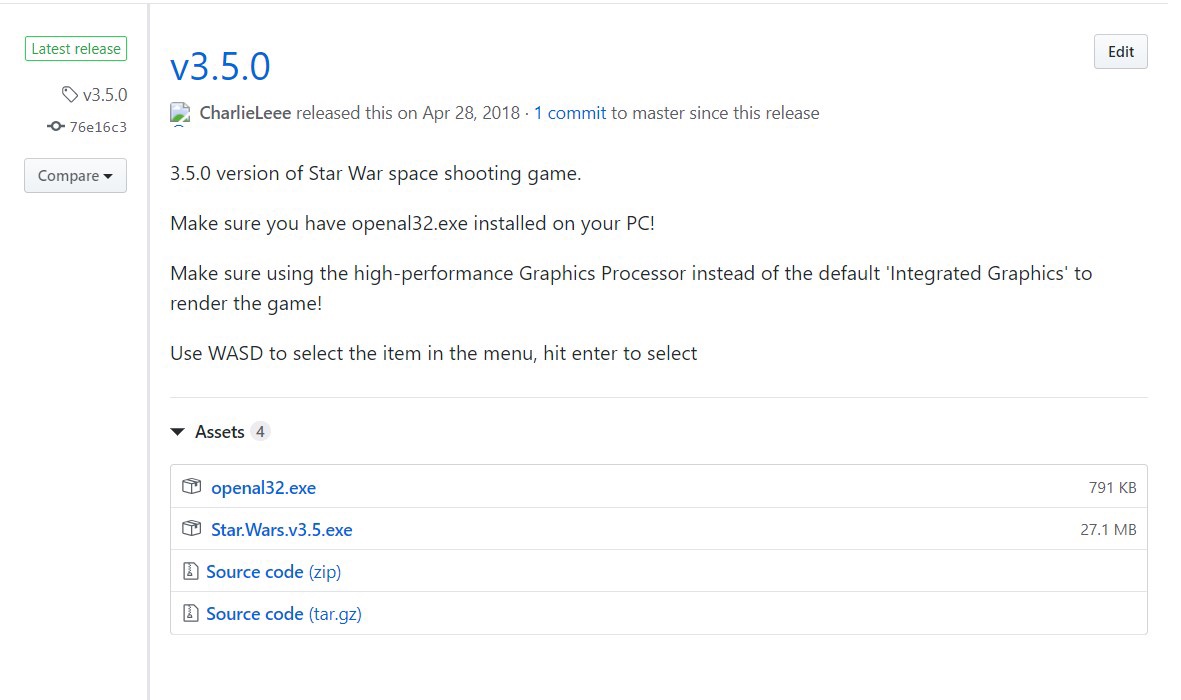
Task: Open the 1 commit link
Action: click(x=570, y=113)
